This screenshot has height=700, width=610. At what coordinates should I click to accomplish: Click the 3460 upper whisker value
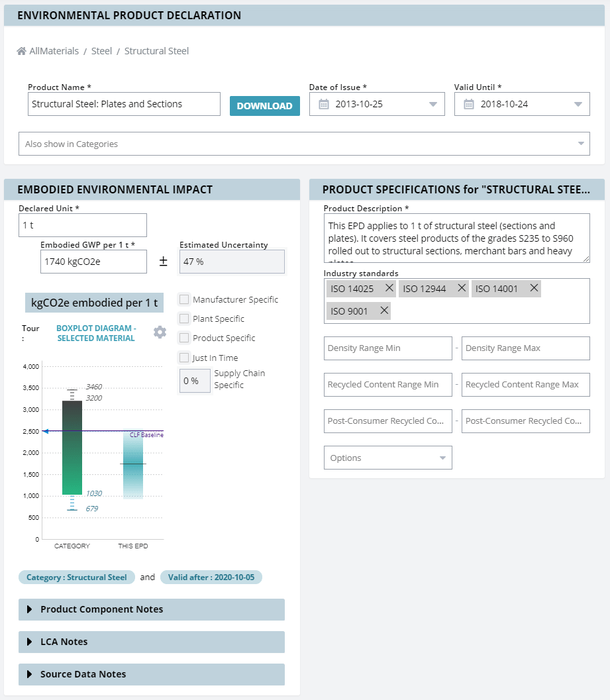(94, 387)
